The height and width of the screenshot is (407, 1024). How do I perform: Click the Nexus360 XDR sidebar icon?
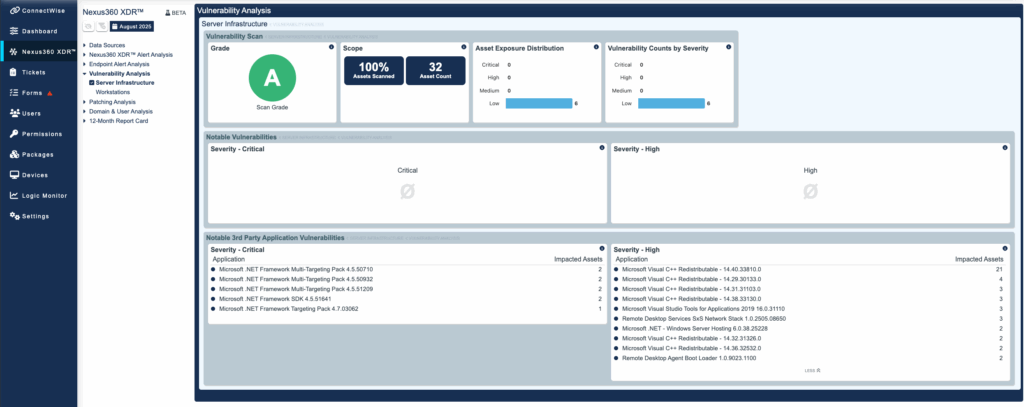14,52
